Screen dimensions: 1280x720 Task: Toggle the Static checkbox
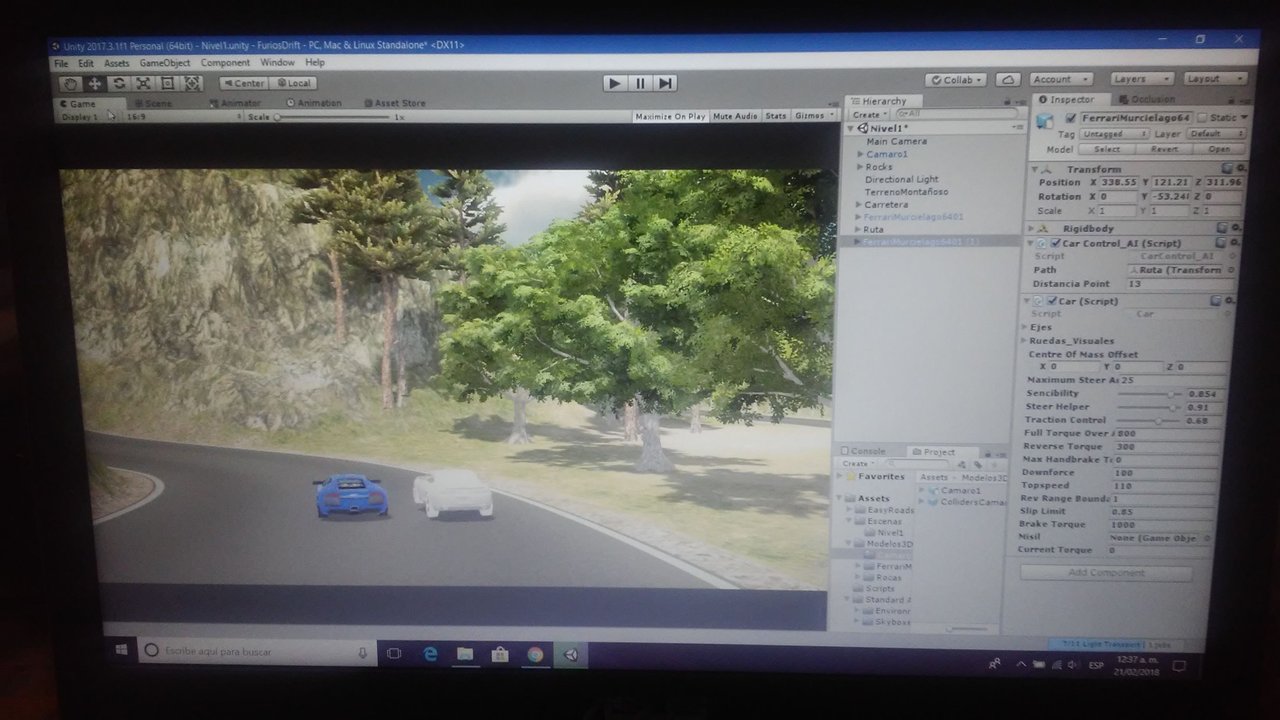(1202, 118)
